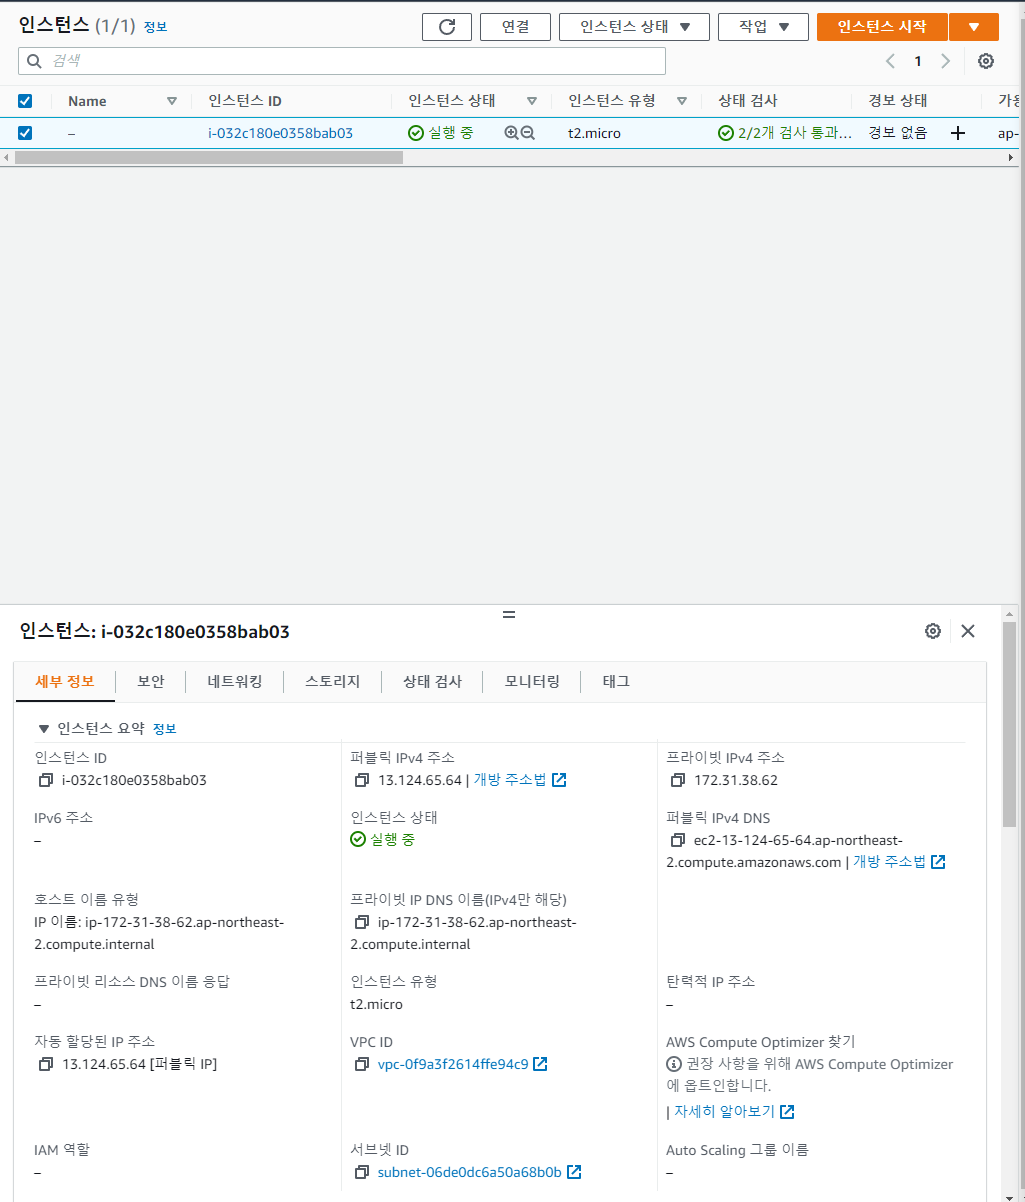
Task: Filter the 인스턴스 상태 column arrow
Action: pos(532,101)
